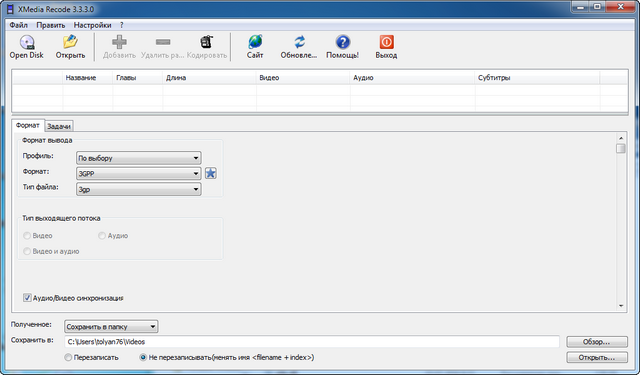
Task: Click the Обзор... button
Action: tap(597, 342)
